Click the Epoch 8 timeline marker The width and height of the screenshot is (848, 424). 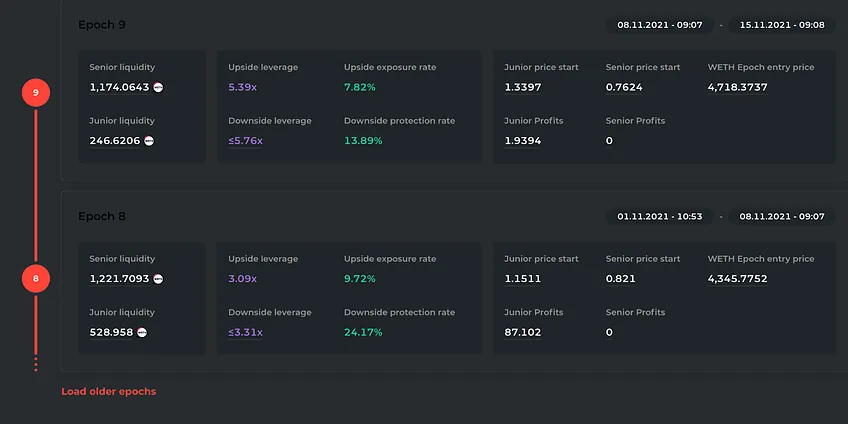(x=36, y=279)
